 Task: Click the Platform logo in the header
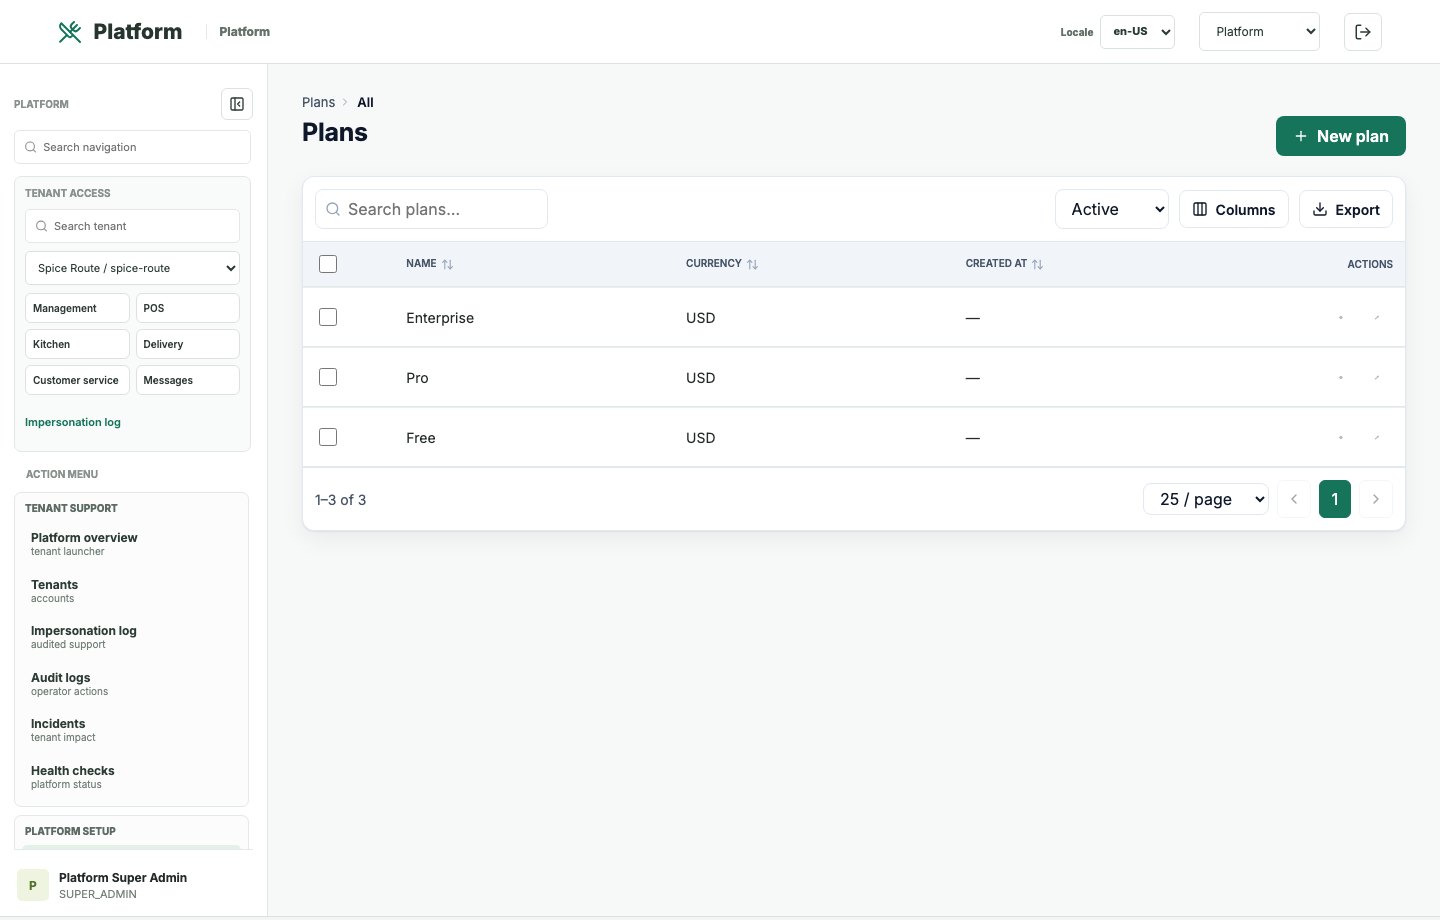(120, 32)
